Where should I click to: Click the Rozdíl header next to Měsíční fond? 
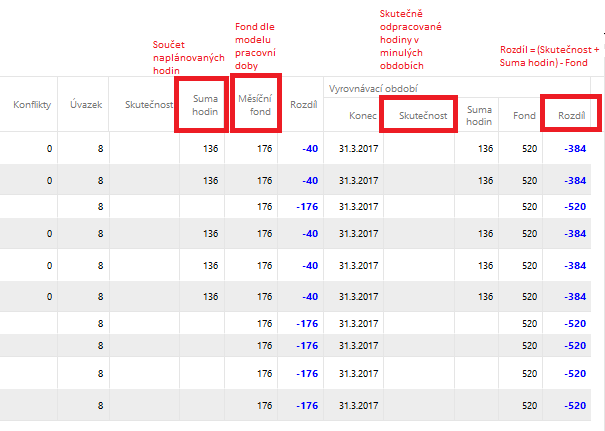(304, 105)
